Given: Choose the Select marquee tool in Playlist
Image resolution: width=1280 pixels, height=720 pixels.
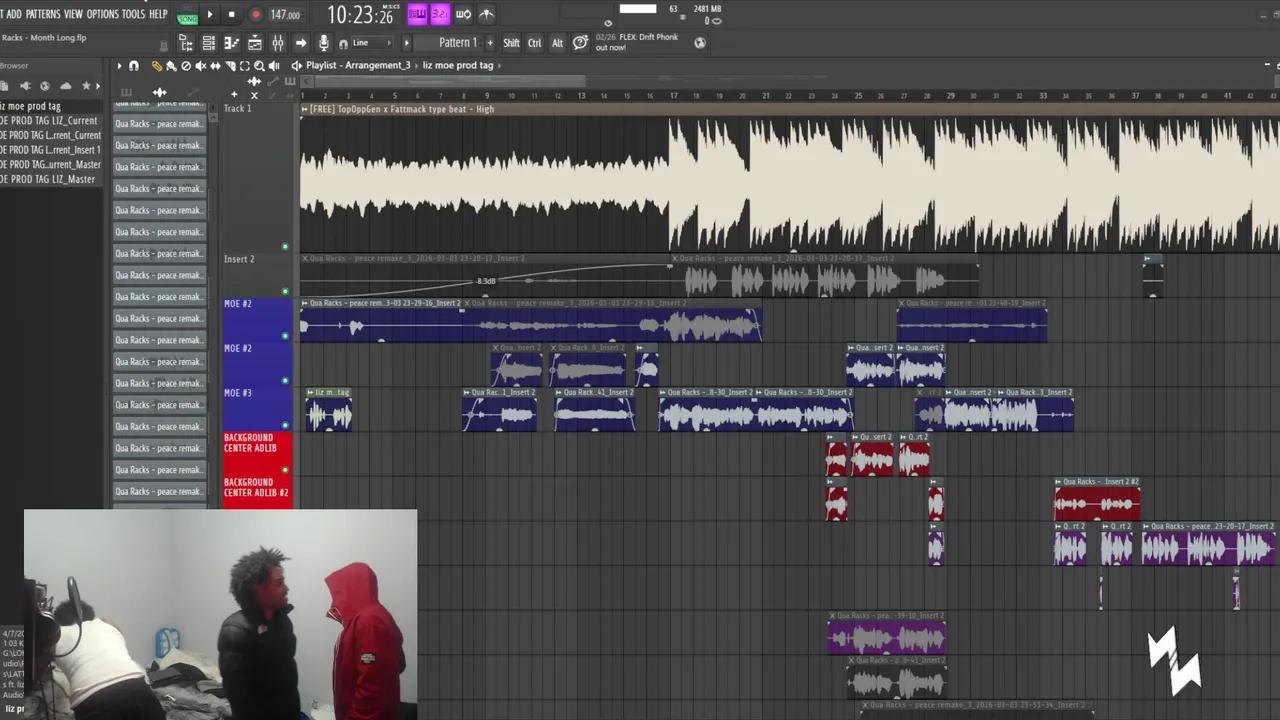Looking at the screenshot, I should [x=244, y=66].
